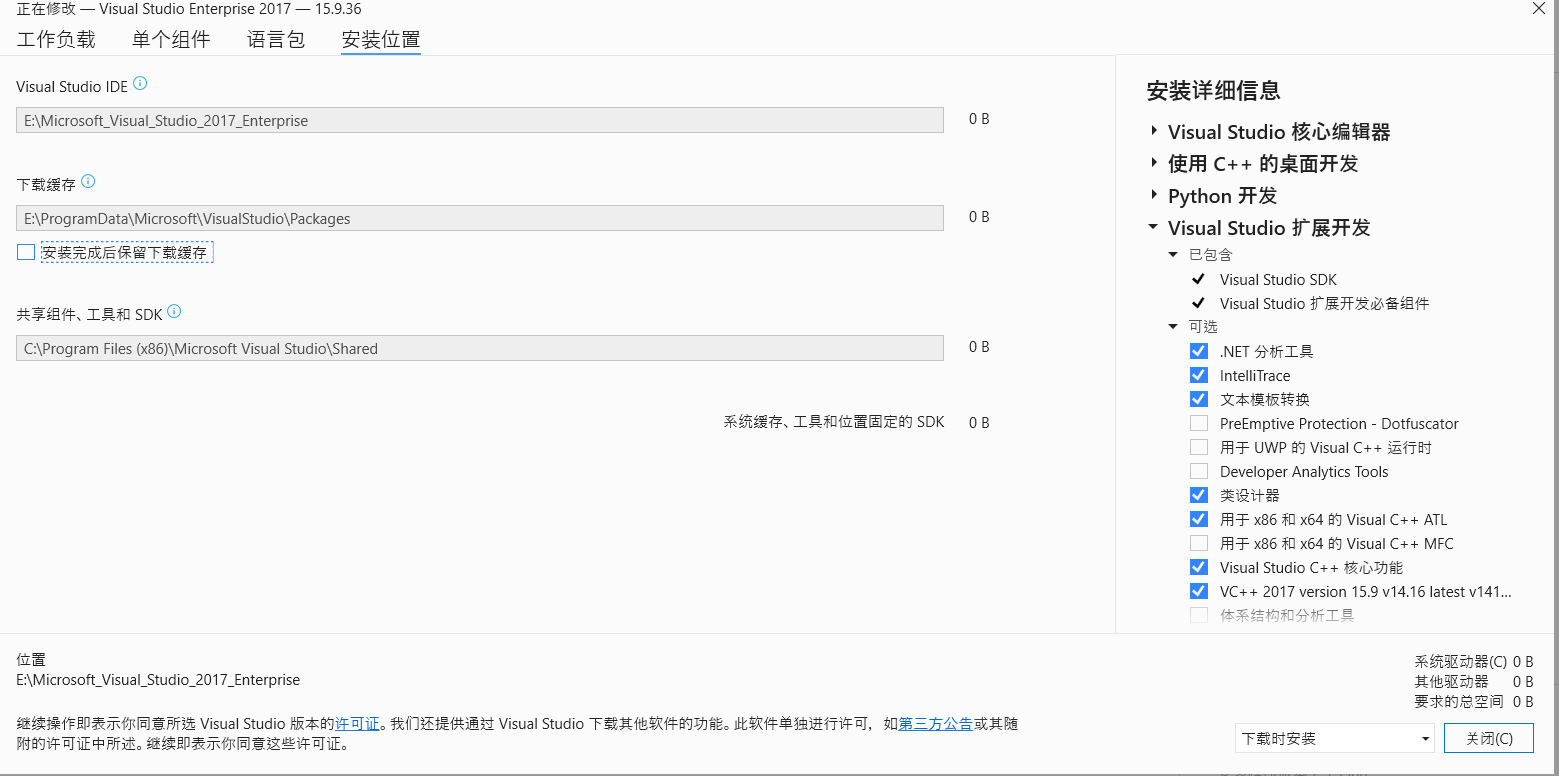Enable PreEmptive Protection - Dotfuscator checkbox

click(1199, 423)
